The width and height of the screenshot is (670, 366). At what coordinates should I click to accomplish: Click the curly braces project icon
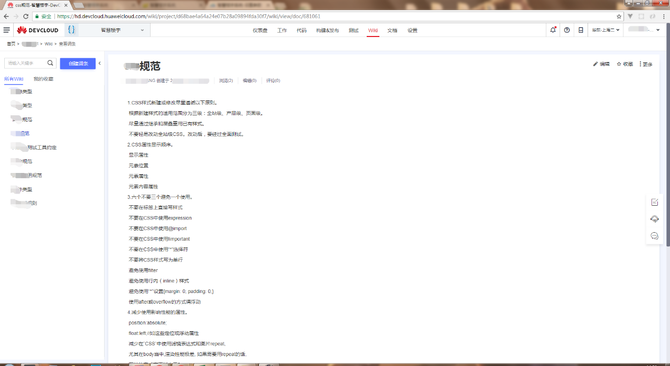pos(71,30)
